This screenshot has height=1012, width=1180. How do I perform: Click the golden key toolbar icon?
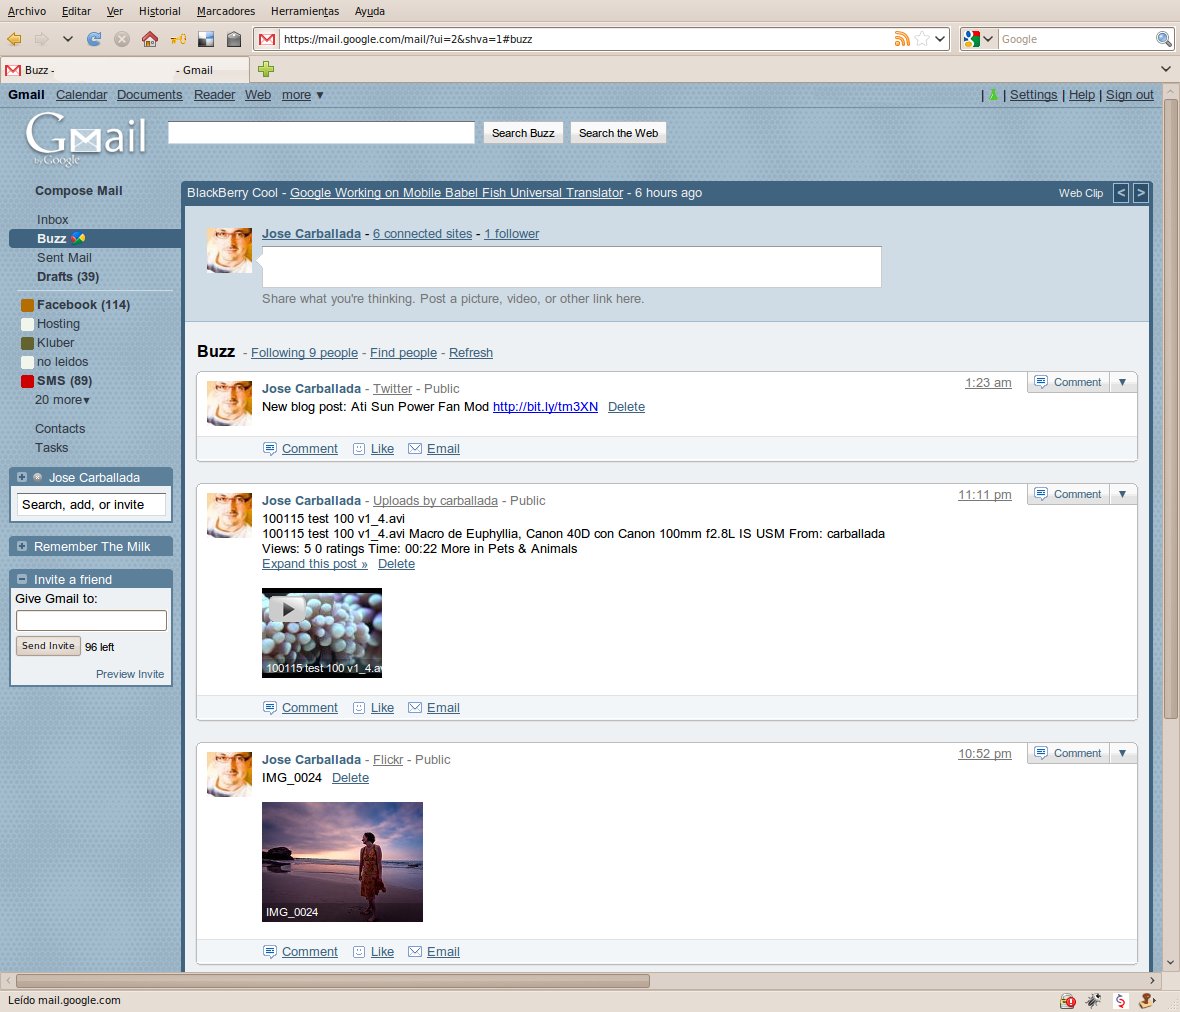(178, 39)
